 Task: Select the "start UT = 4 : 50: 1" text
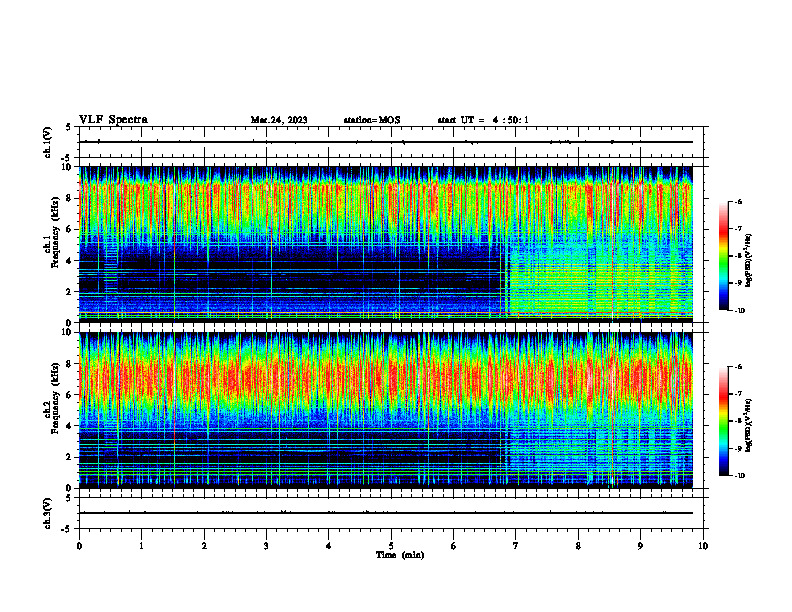483,120
